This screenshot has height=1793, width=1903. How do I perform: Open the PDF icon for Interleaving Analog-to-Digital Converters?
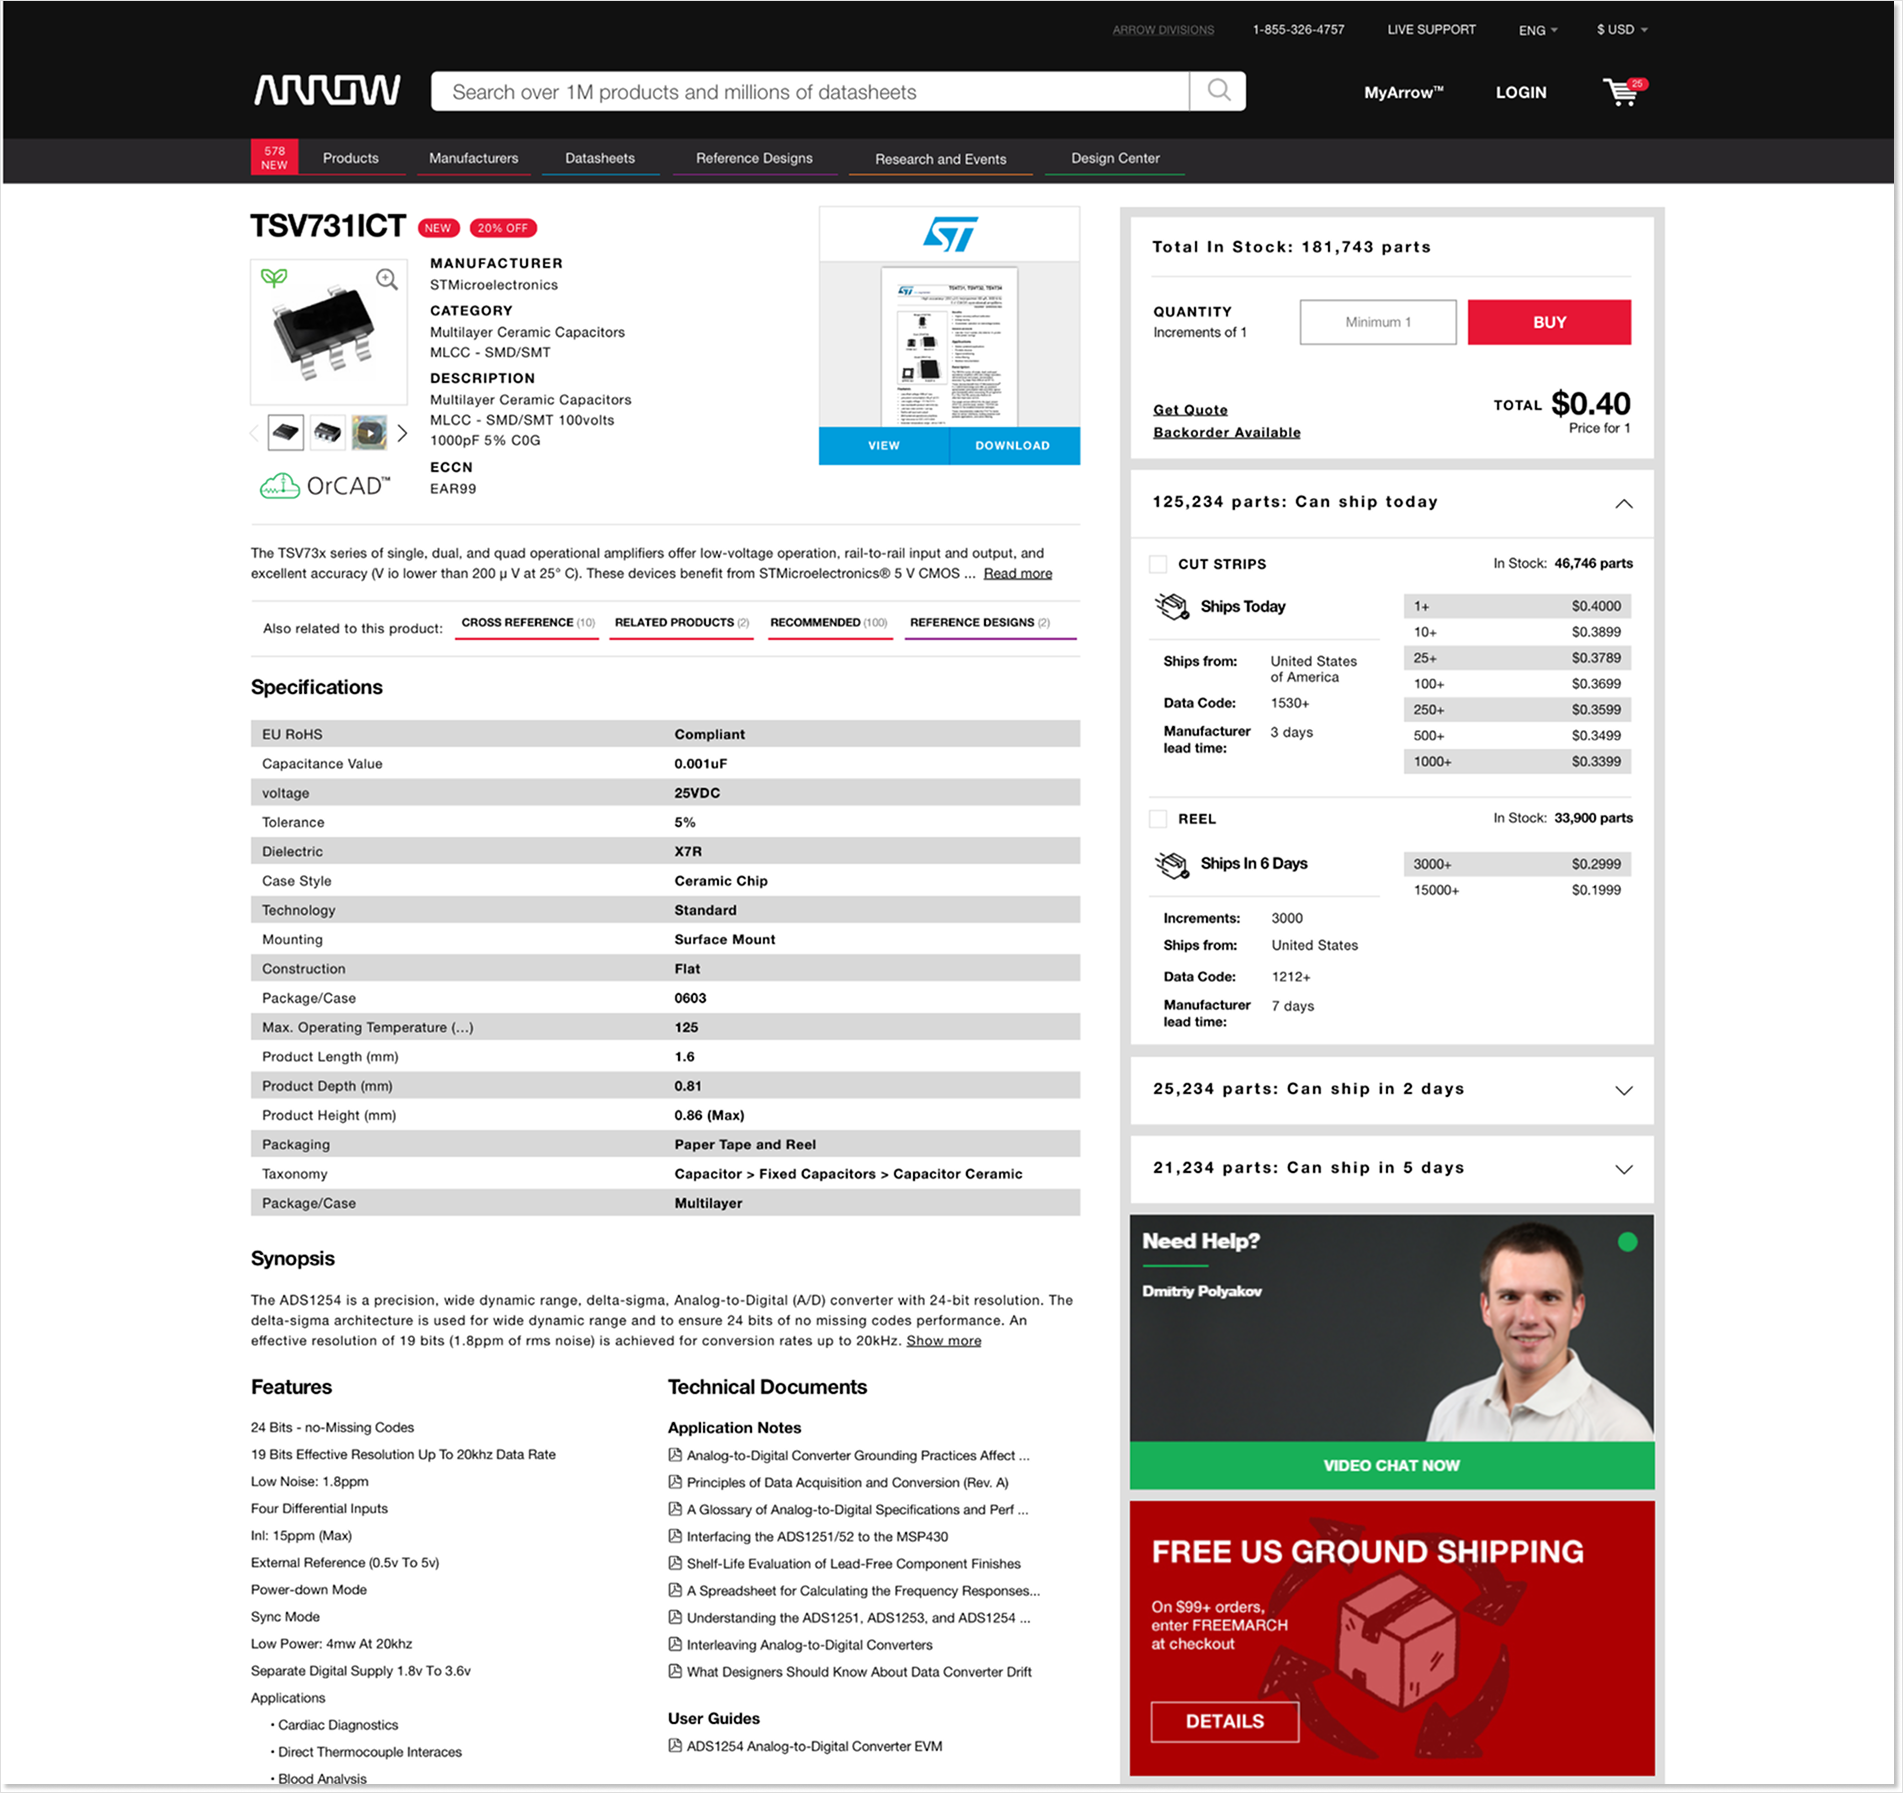[x=675, y=1644]
